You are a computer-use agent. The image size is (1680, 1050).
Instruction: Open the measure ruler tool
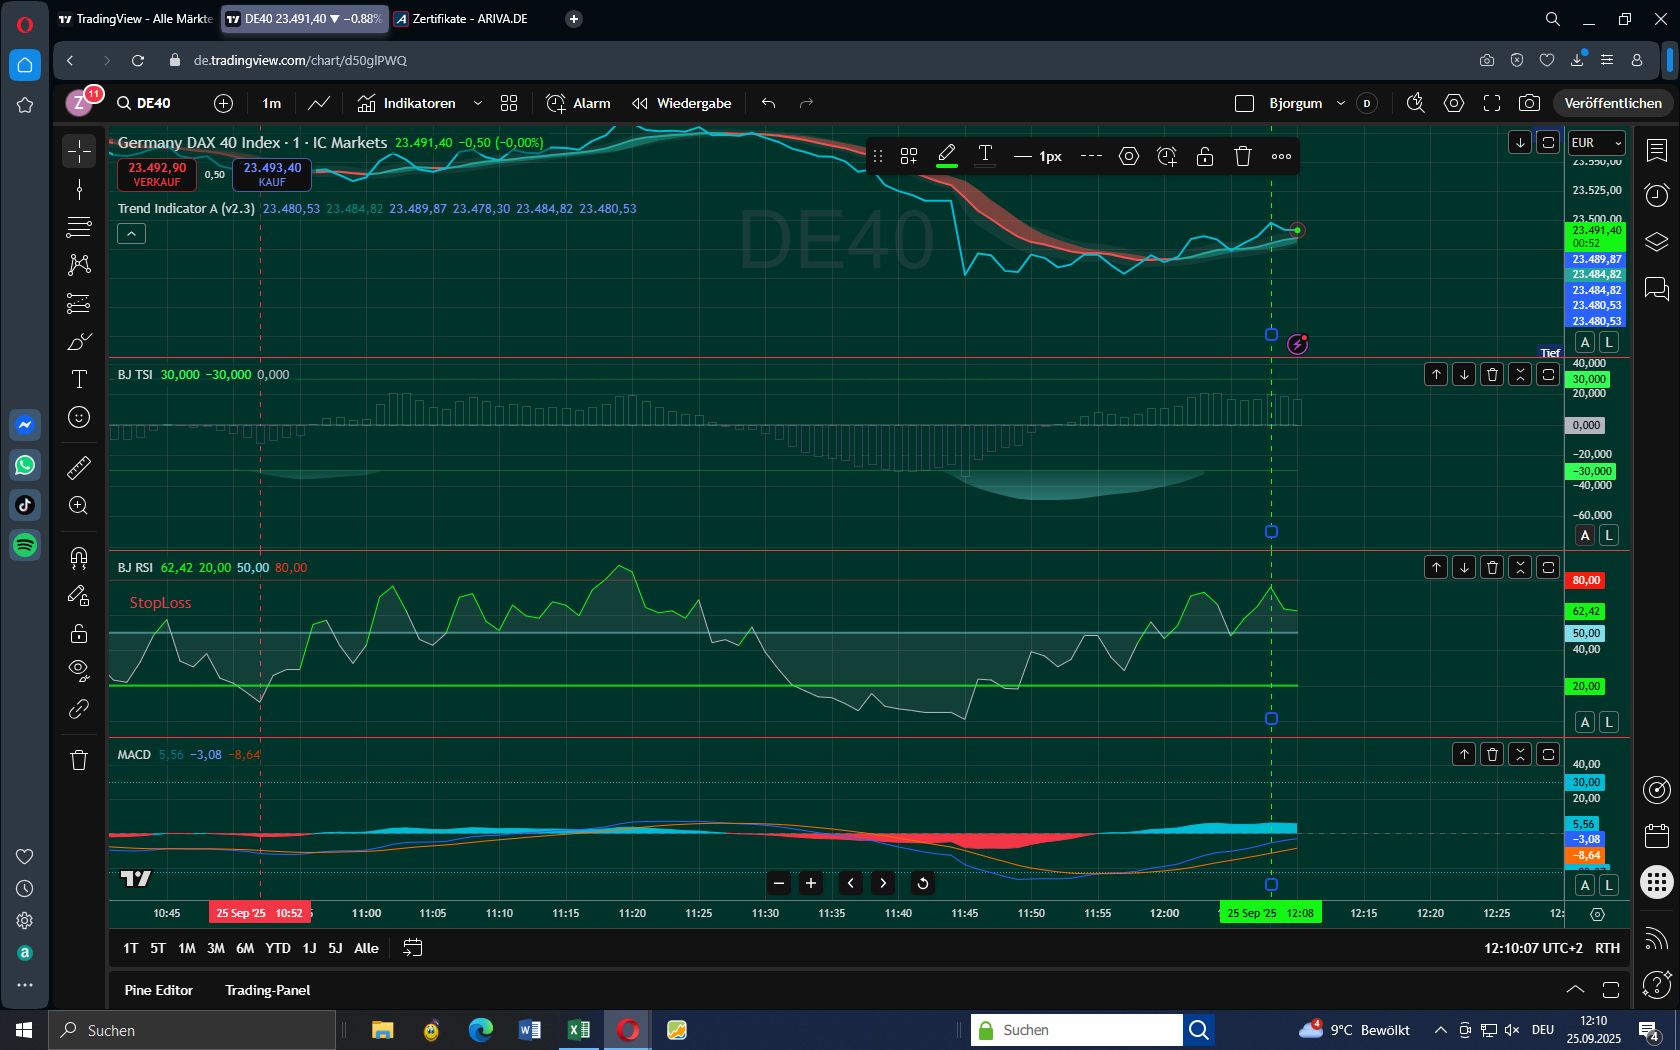coord(78,467)
